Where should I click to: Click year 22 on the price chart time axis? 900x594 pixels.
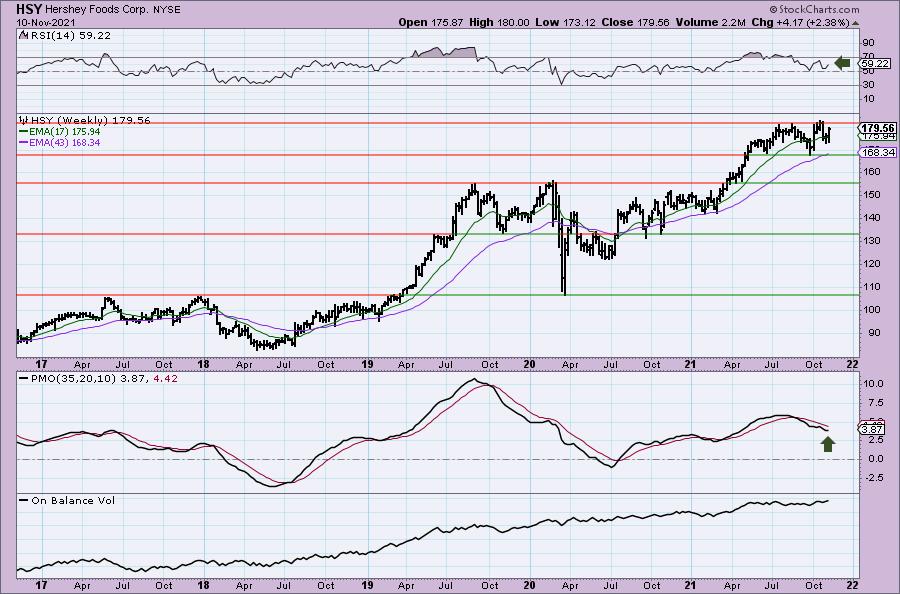pos(852,364)
